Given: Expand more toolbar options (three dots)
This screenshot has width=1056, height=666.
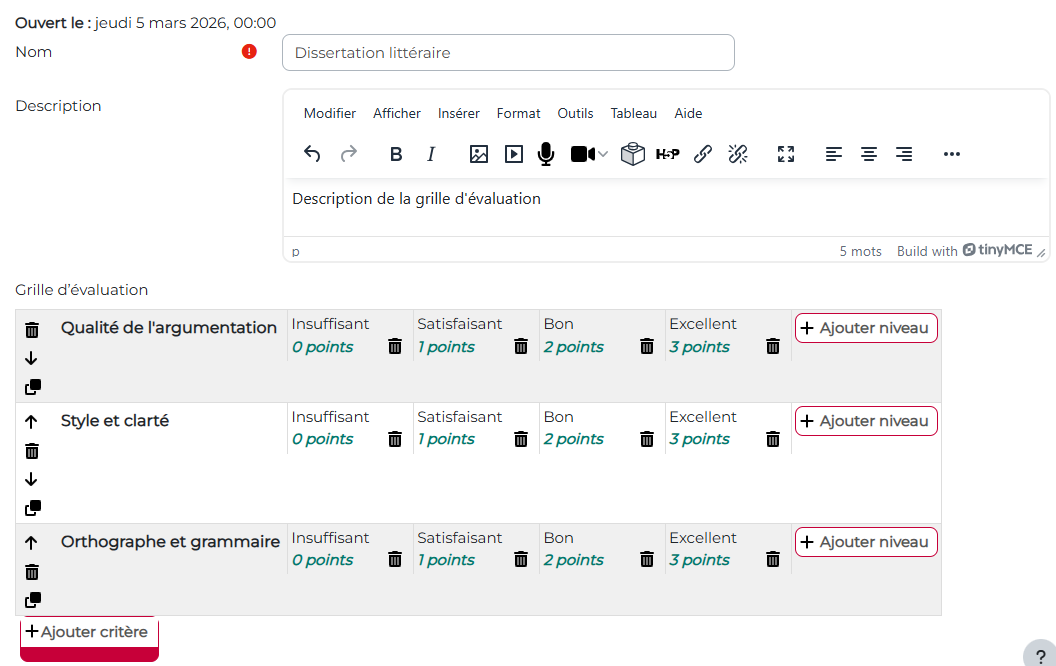Looking at the screenshot, I should (x=951, y=154).
